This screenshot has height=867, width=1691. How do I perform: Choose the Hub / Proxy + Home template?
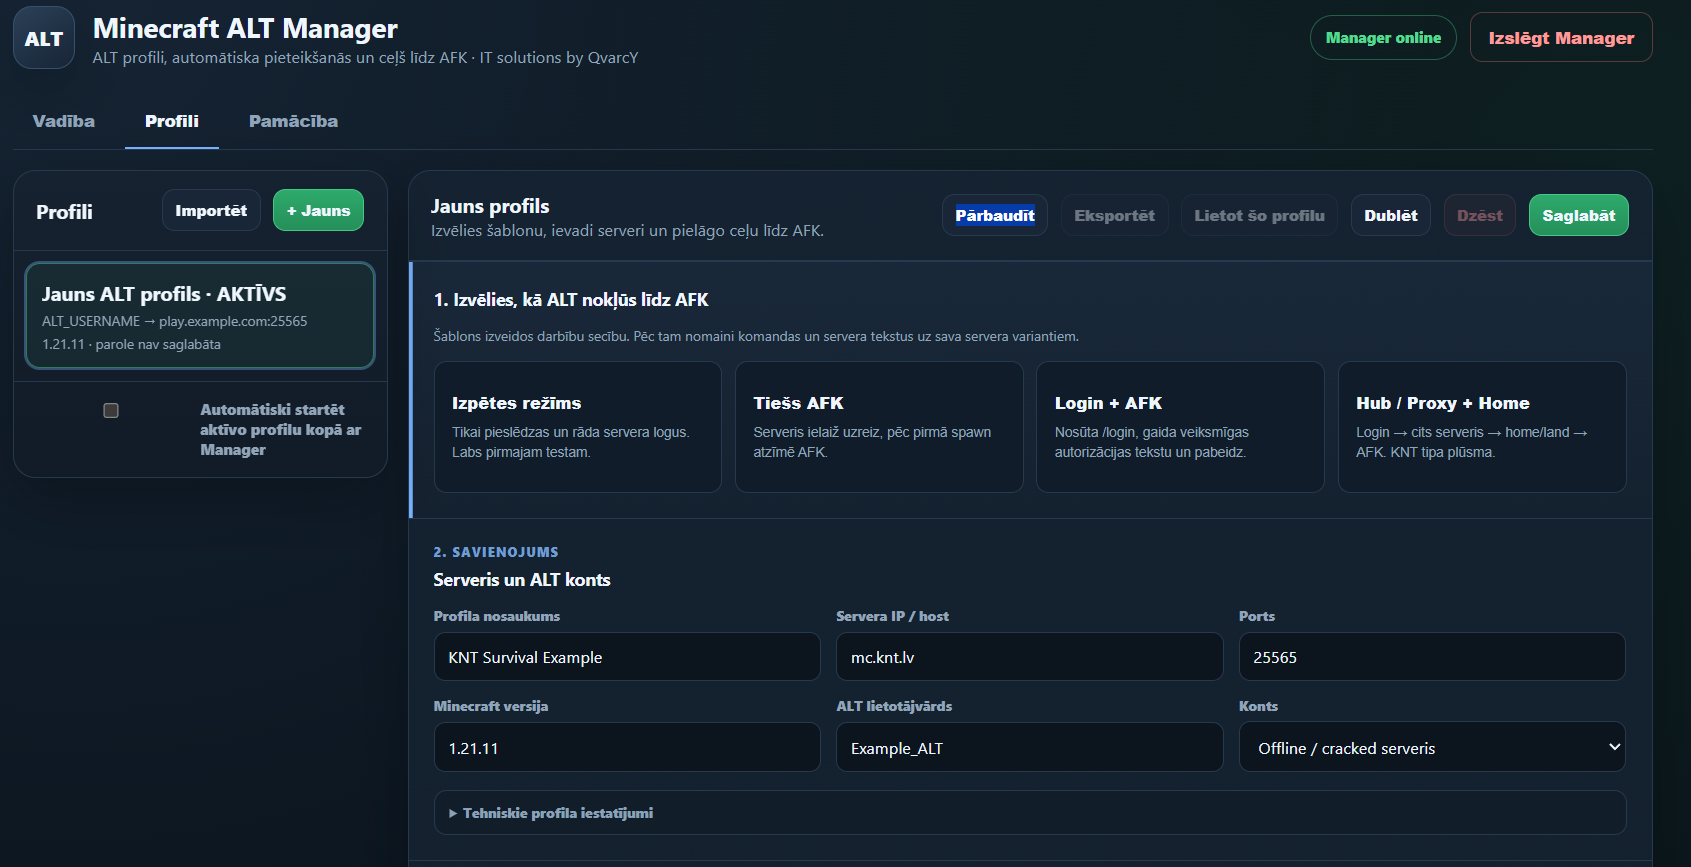click(1482, 427)
